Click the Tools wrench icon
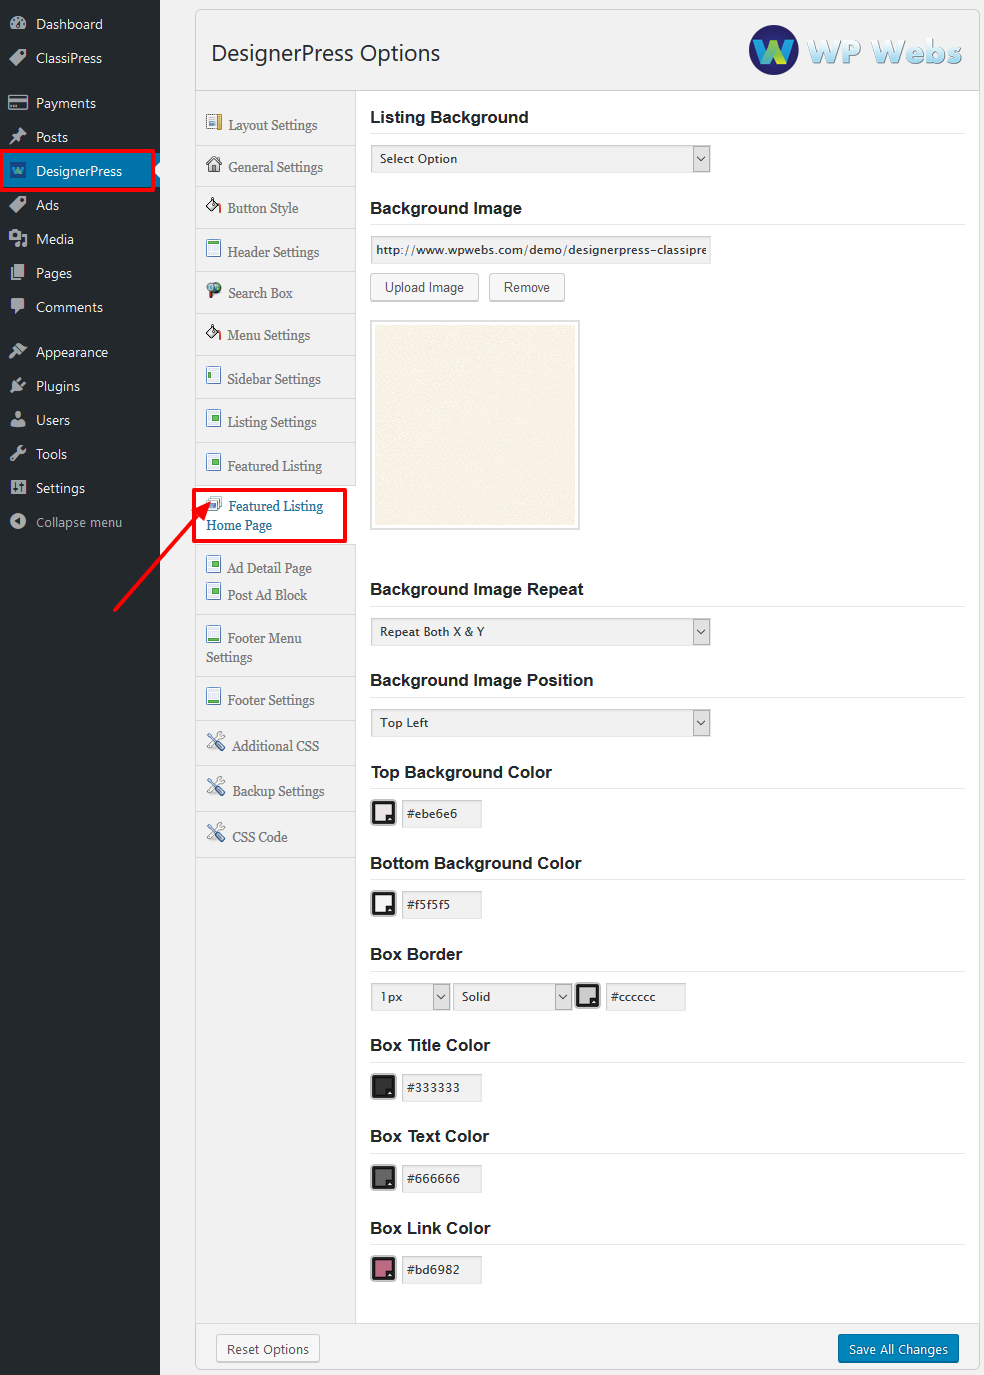This screenshot has width=984, height=1375. coord(18,453)
